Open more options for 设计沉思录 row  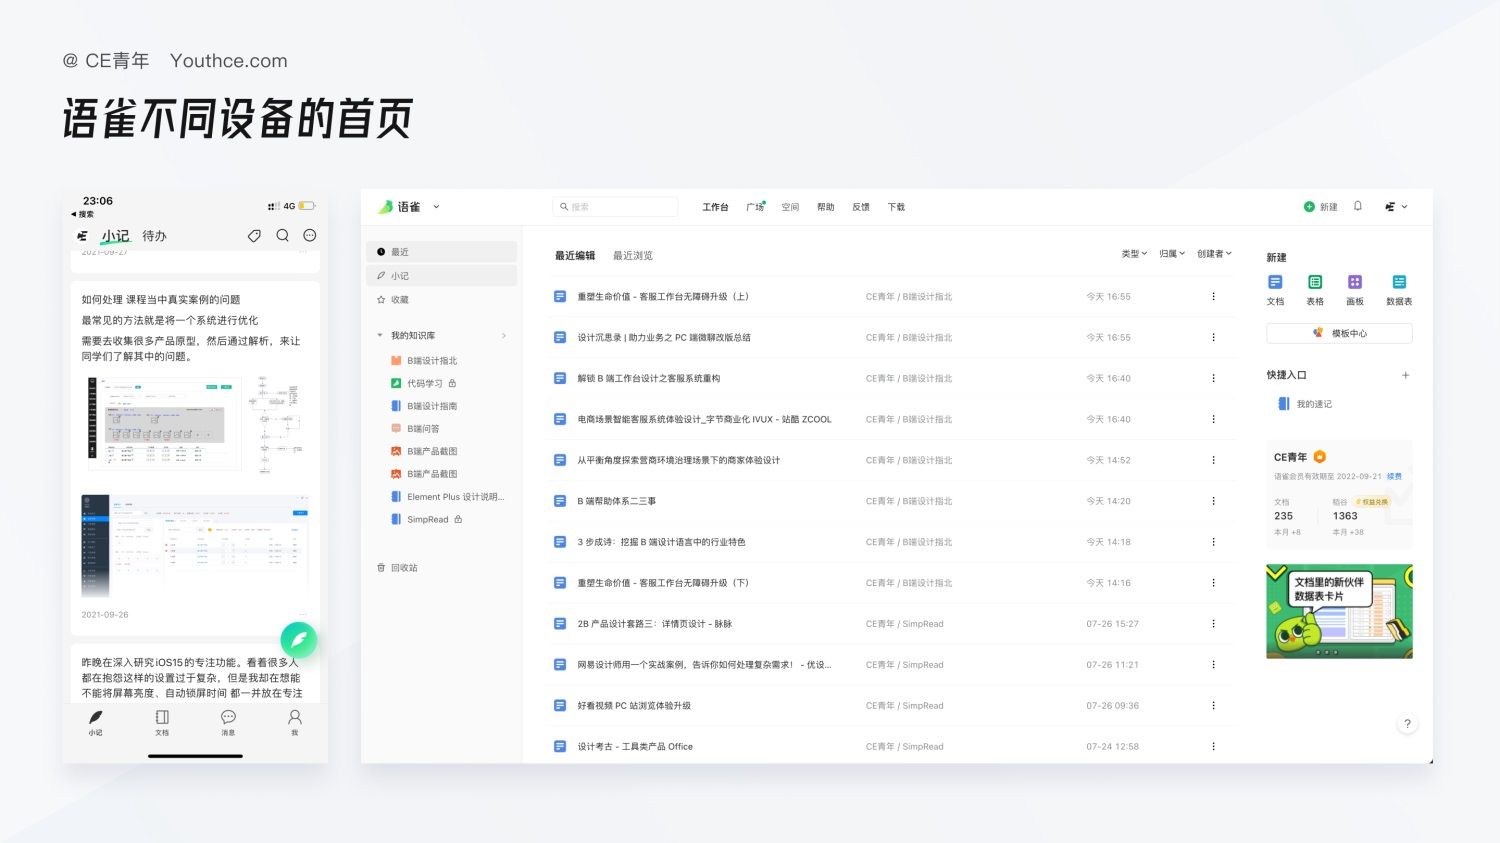(x=1213, y=338)
